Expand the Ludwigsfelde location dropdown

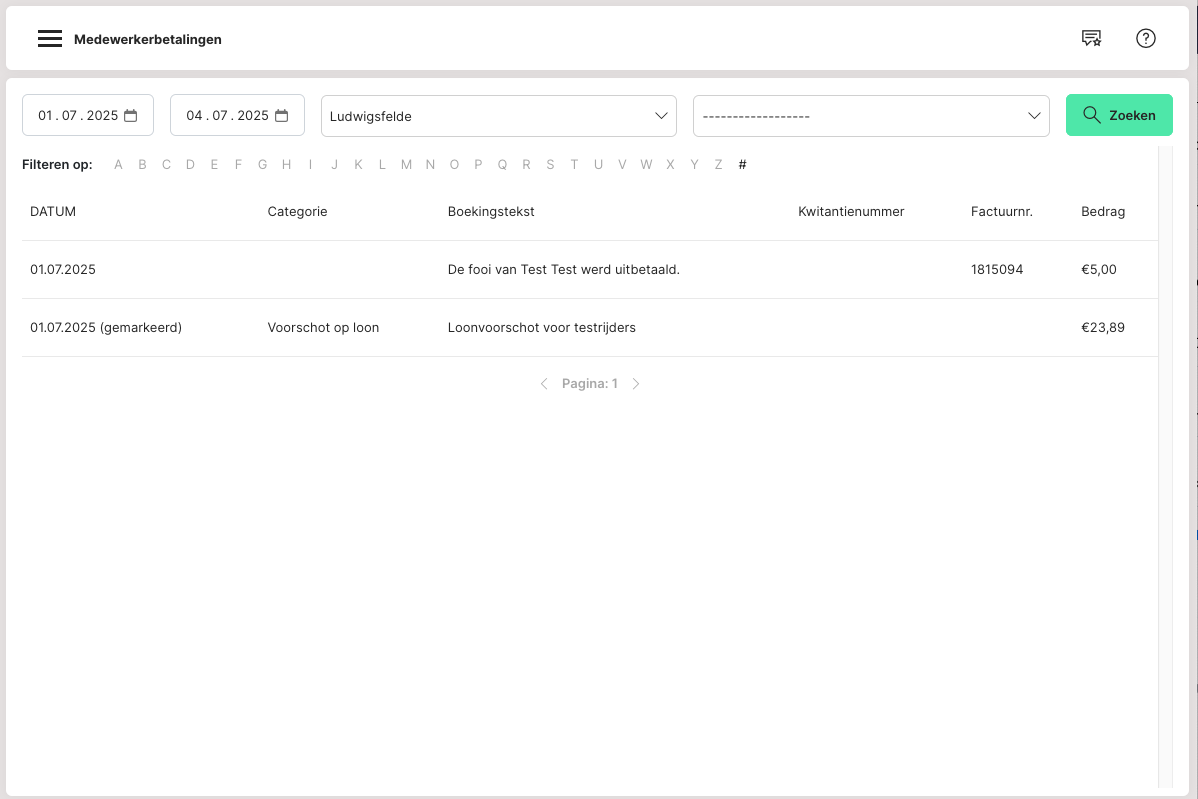499,116
